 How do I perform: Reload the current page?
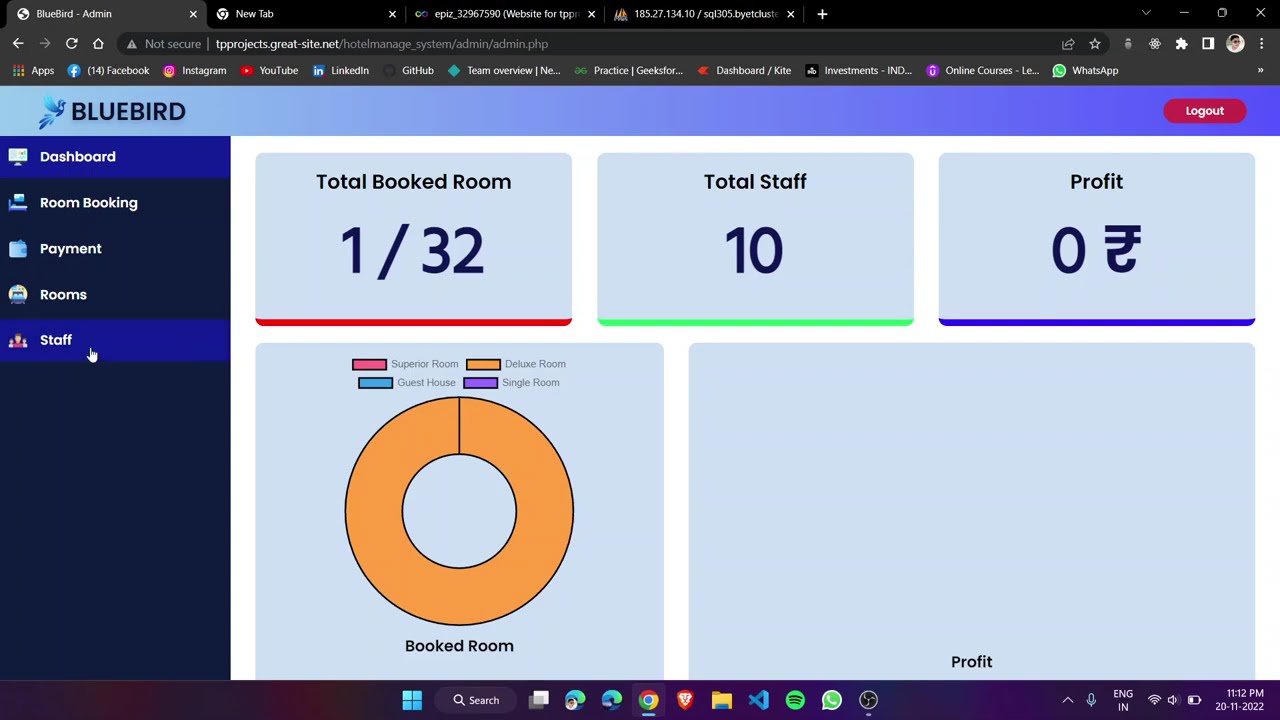coord(71,44)
